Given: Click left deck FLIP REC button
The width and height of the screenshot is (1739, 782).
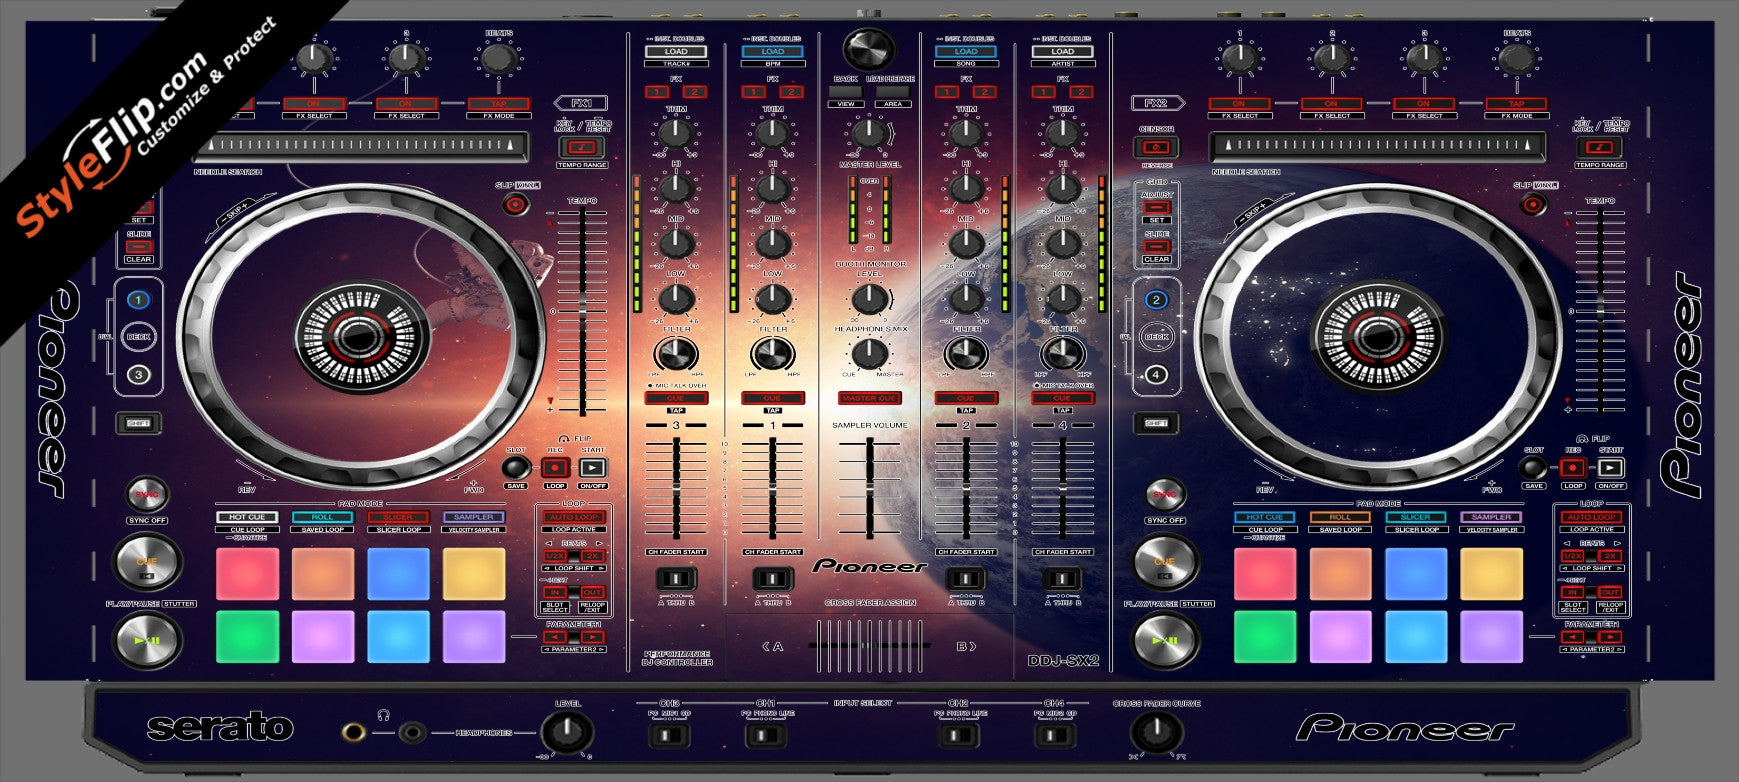Looking at the screenshot, I should 555,468.
